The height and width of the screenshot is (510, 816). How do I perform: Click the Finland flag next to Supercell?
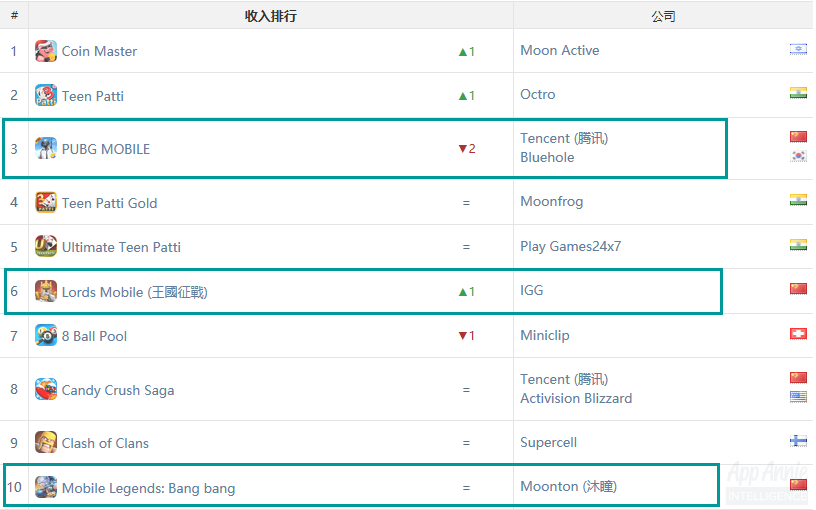[x=798, y=441]
